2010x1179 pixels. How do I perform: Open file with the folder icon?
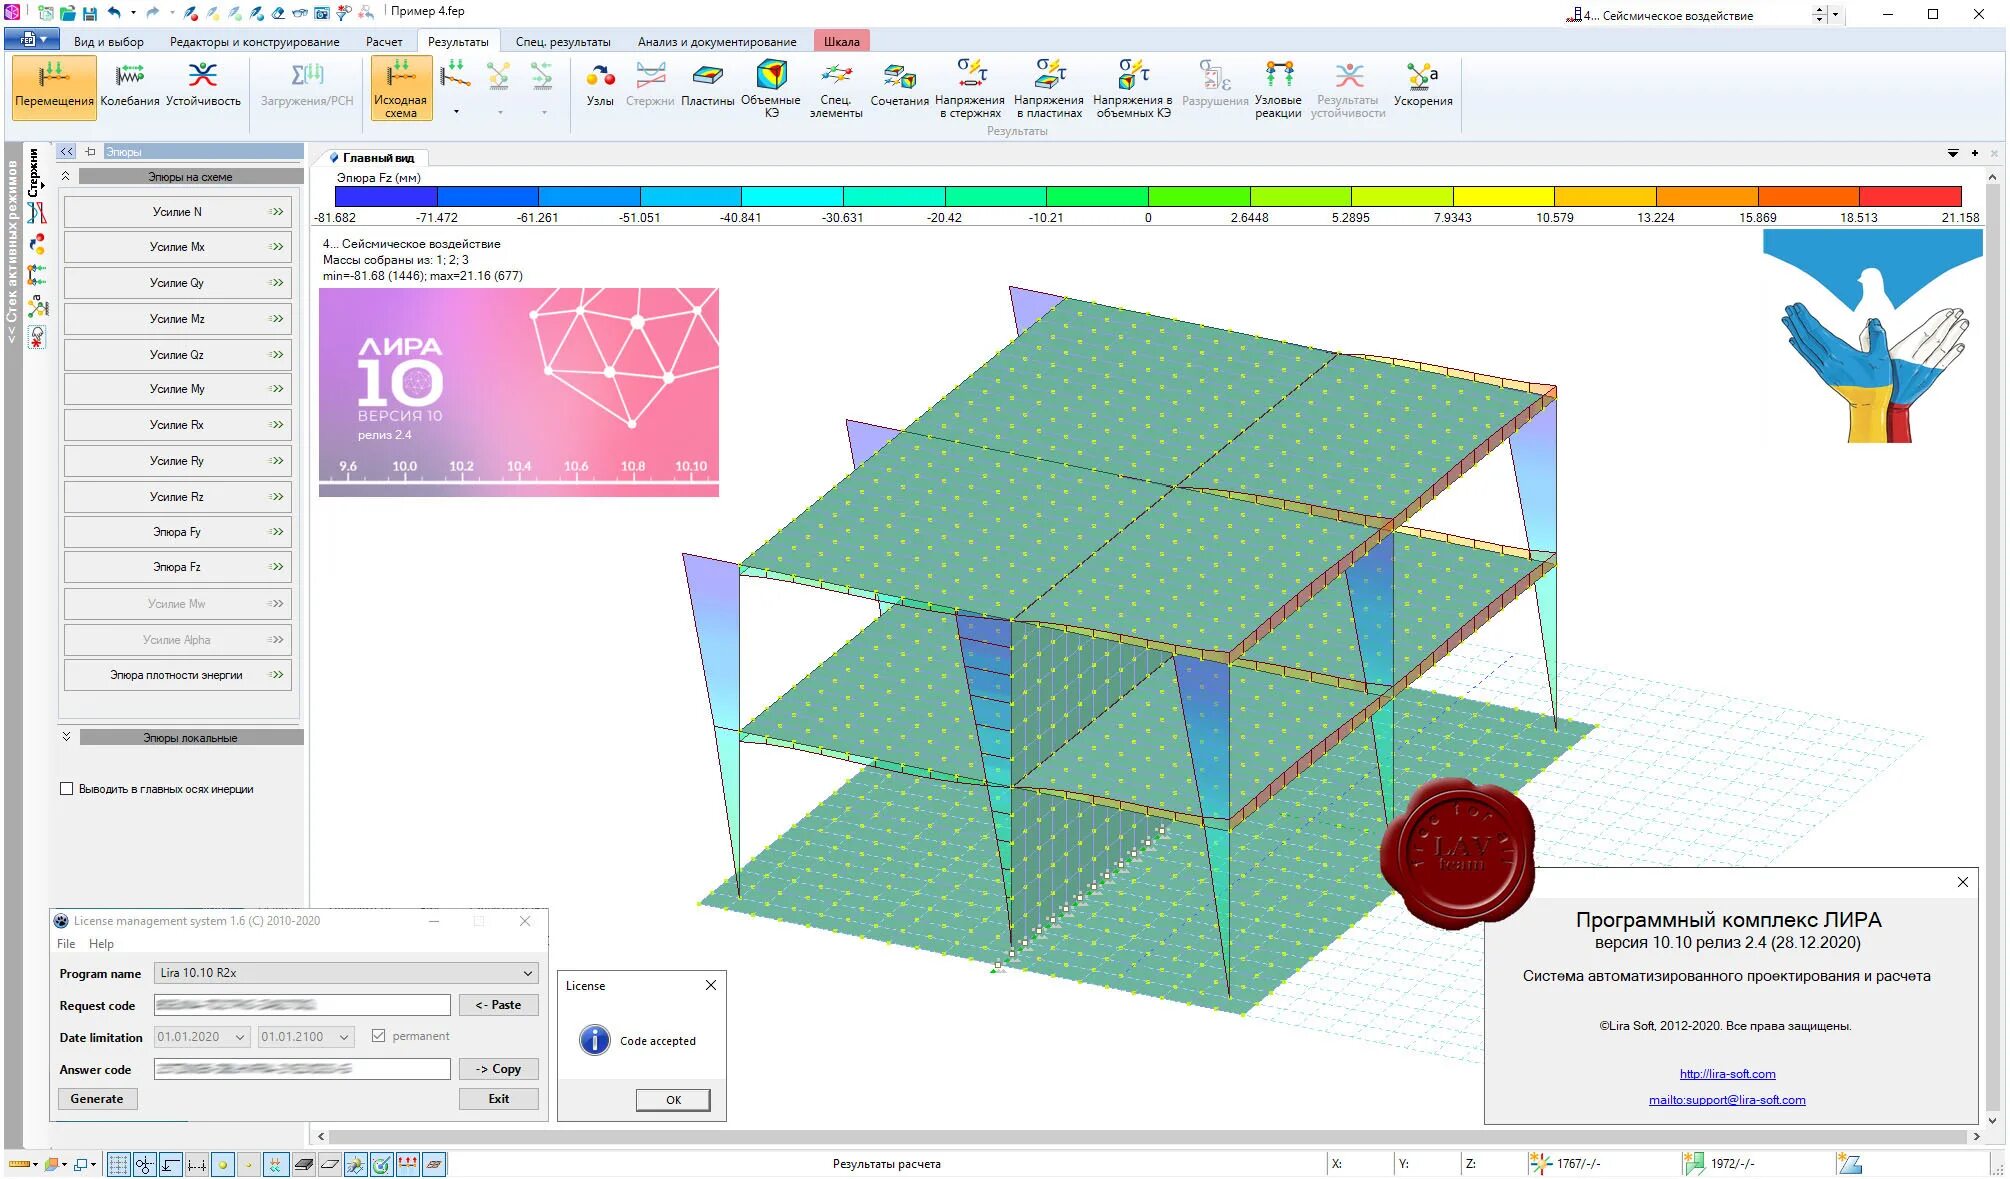coord(68,13)
